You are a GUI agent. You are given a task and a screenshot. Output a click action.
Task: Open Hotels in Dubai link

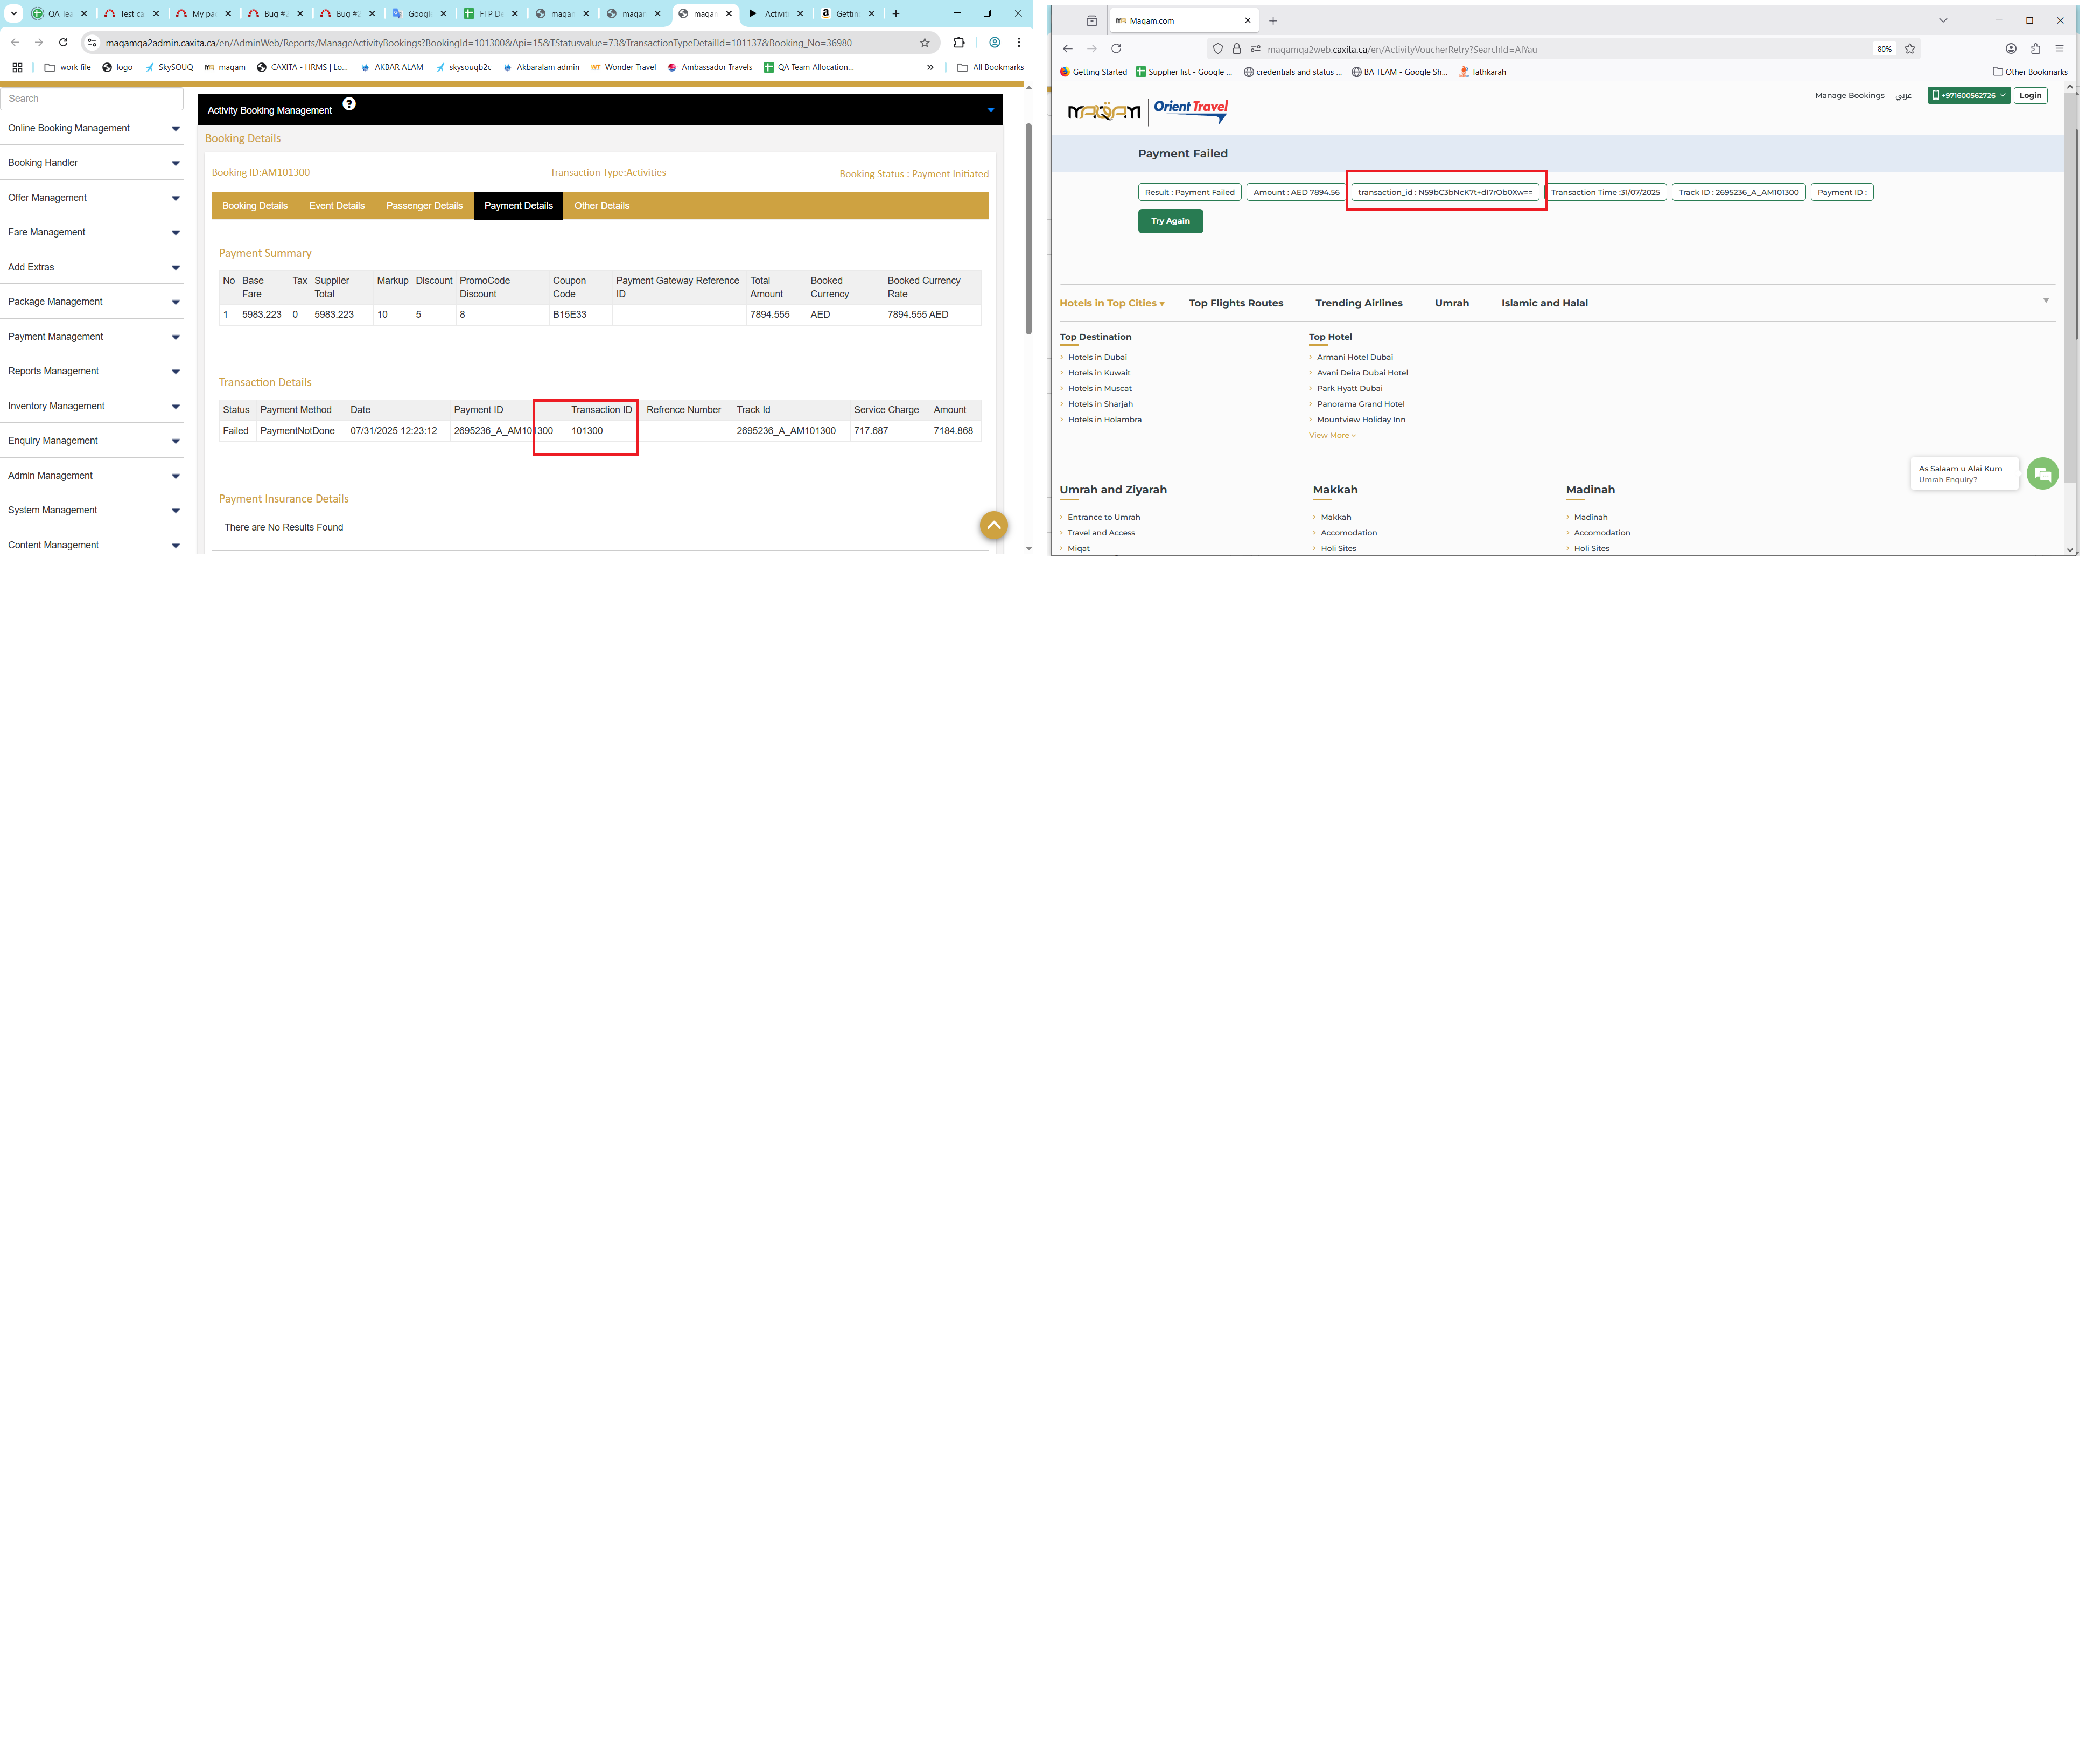point(1097,357)
